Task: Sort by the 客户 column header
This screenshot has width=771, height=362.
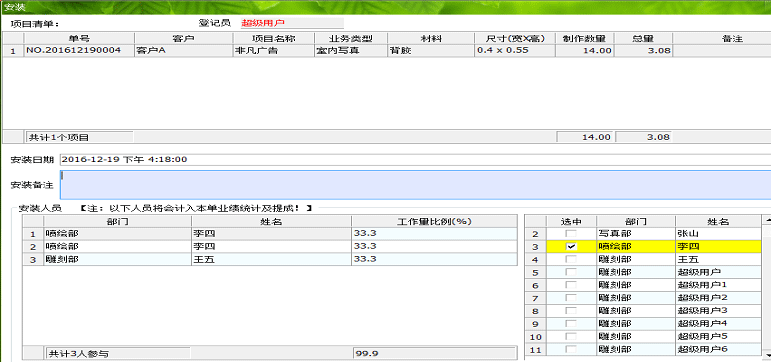Action: coord(183,38)
